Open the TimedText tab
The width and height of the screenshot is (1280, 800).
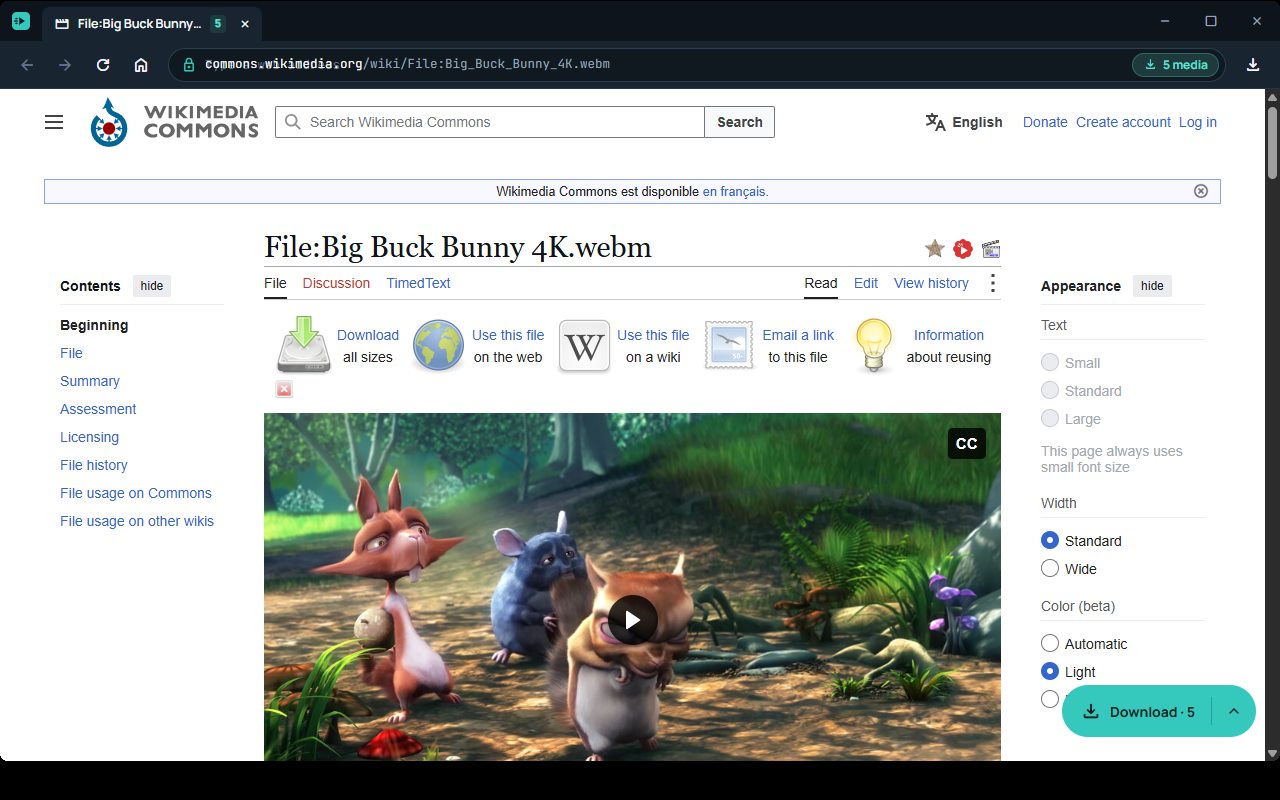(x=418, y=283)
